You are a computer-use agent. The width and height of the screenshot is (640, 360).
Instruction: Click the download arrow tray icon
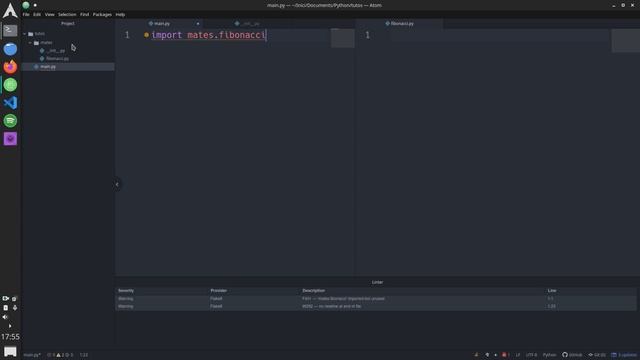pyautogui.click(x=15, y=308)
